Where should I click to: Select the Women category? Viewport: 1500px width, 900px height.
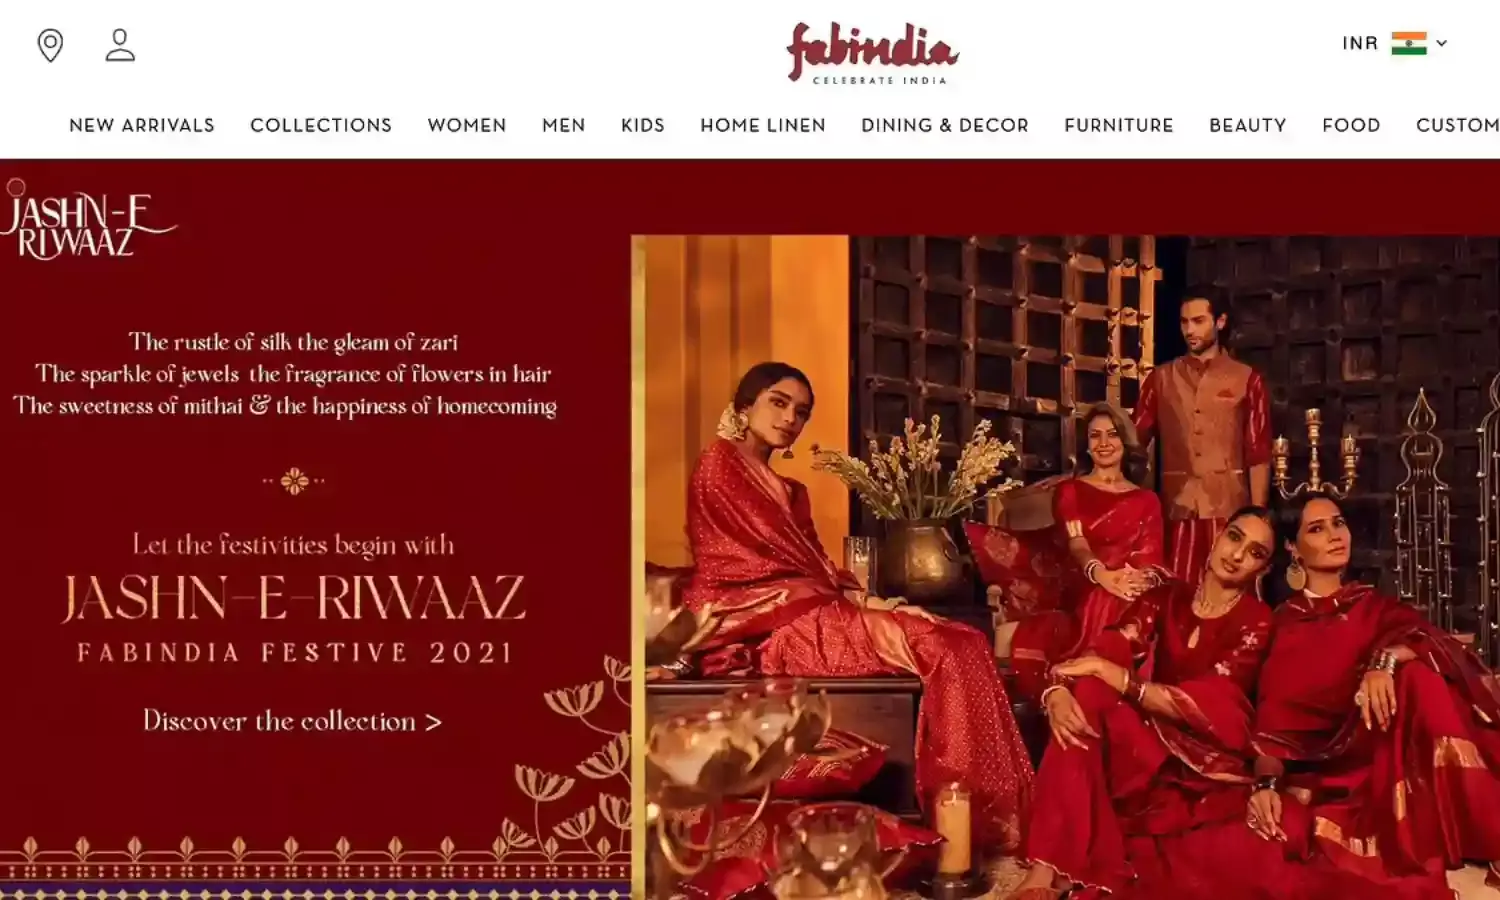(467, 125)
